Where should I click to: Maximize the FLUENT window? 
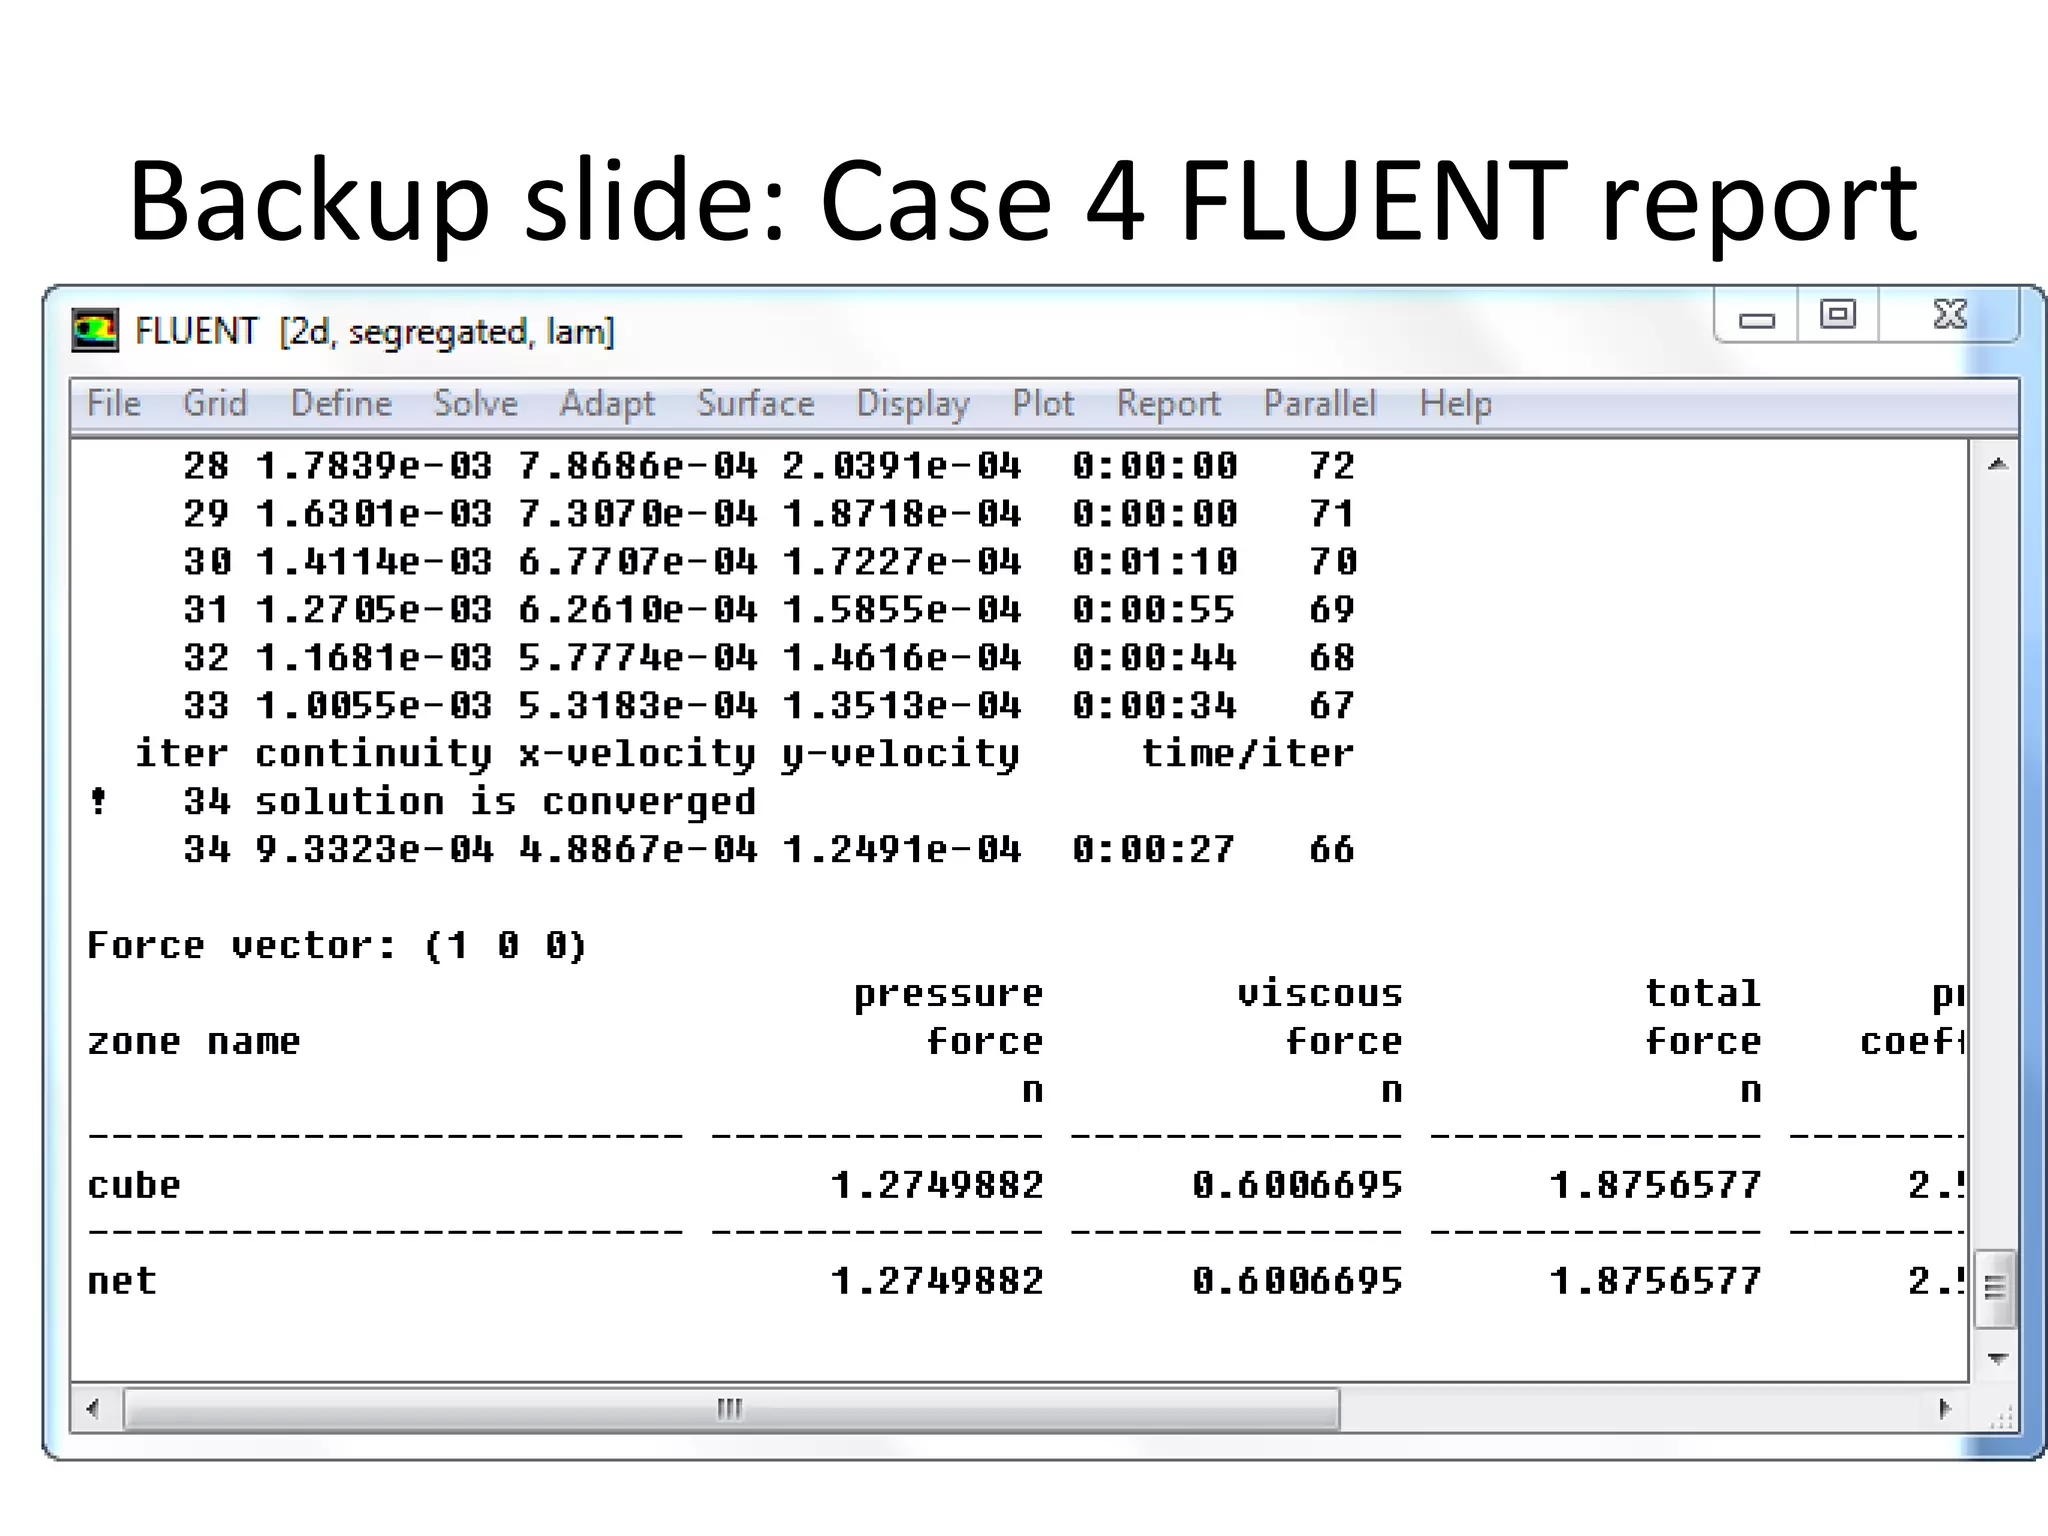pyautogui.click(x=1837, y=315)
